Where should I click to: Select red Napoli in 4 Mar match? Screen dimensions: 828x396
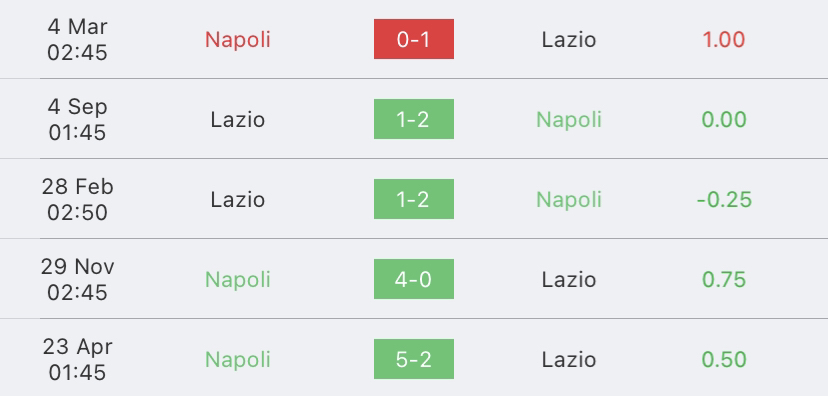click(x=238, y=40)
